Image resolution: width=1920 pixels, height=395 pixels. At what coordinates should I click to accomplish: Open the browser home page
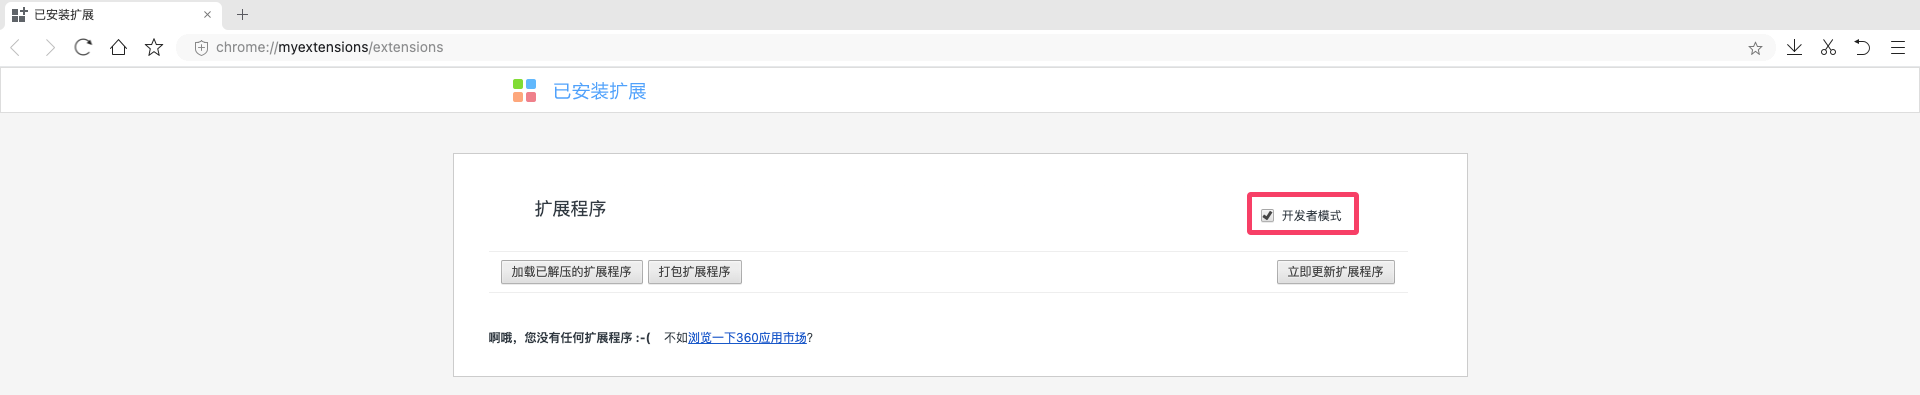pyautogui.click(x=118, y=47)
